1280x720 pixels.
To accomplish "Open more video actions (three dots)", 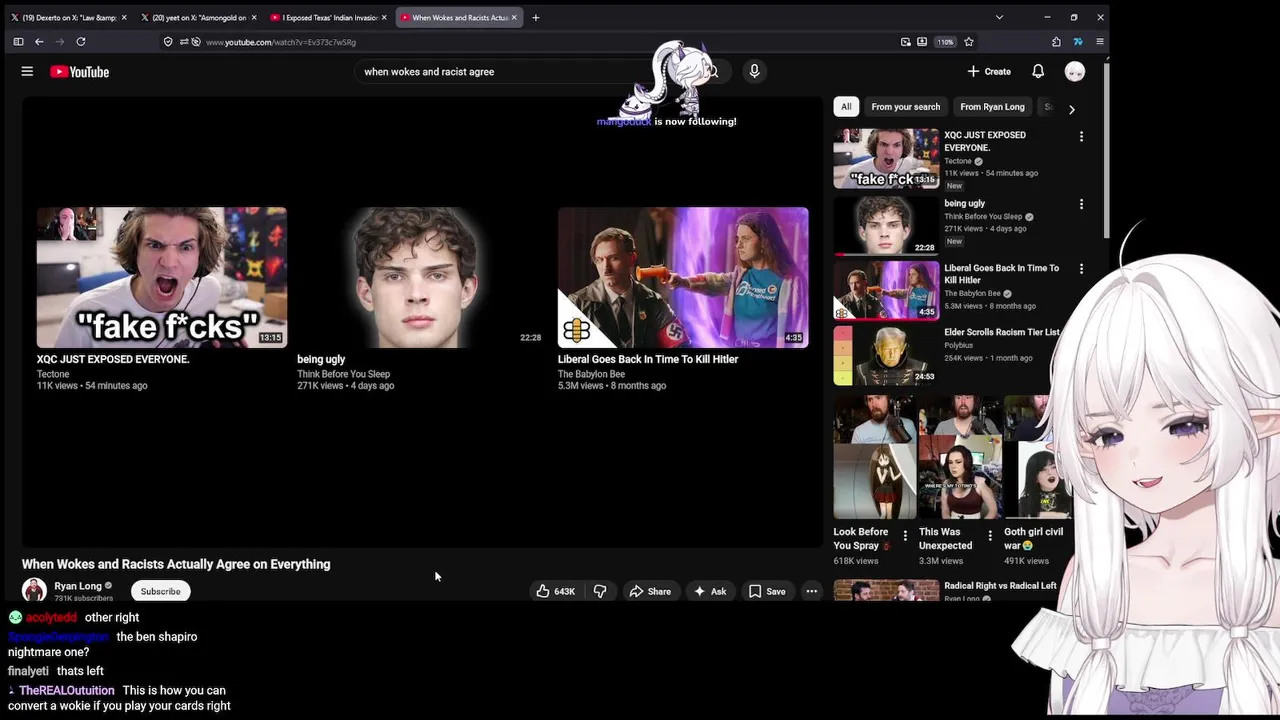I will point(812,591).
